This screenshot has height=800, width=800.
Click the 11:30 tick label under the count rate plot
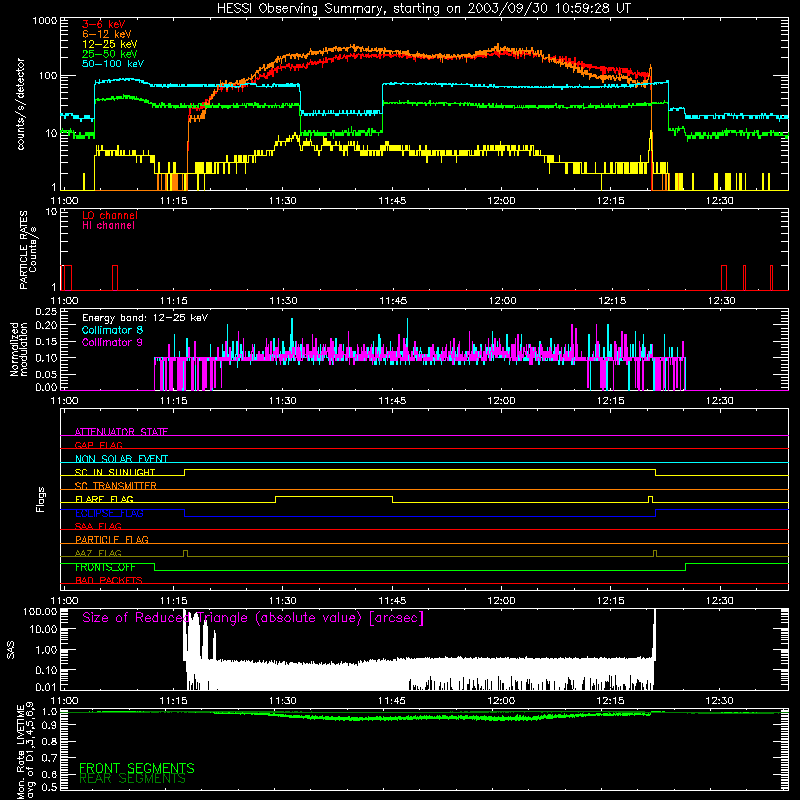click(283, 201)
